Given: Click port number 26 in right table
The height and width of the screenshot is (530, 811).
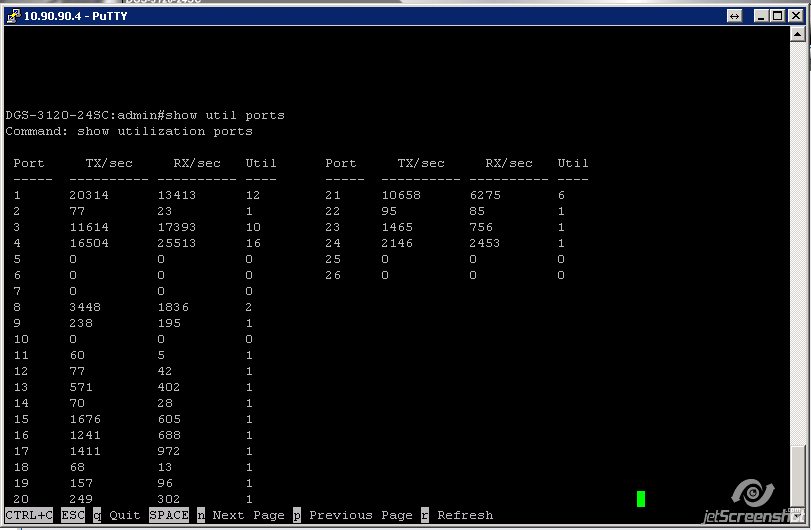Looking at the screenshot, I should point(333,276).
